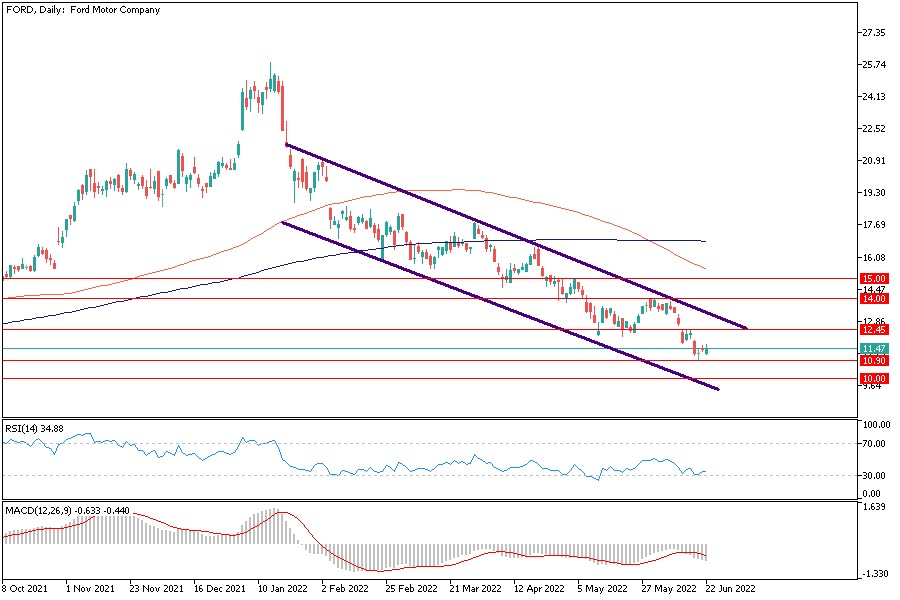The width and height of the screenshot is (900, 600).
Task: Click the 27.35 value on price axis
Action: pyautogui.click(x=873, y=33)
